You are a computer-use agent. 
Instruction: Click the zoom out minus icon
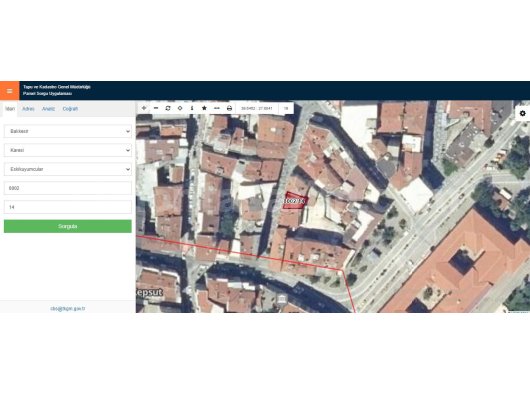(x=156, y=108)
